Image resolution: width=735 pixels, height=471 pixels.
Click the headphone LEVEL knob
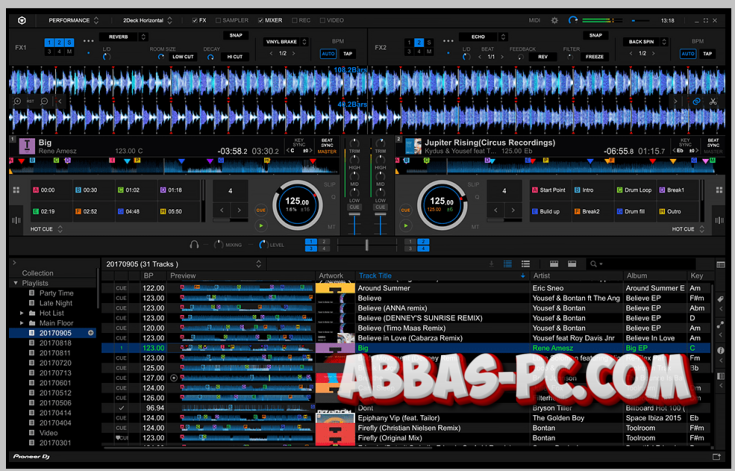(263, 244)
